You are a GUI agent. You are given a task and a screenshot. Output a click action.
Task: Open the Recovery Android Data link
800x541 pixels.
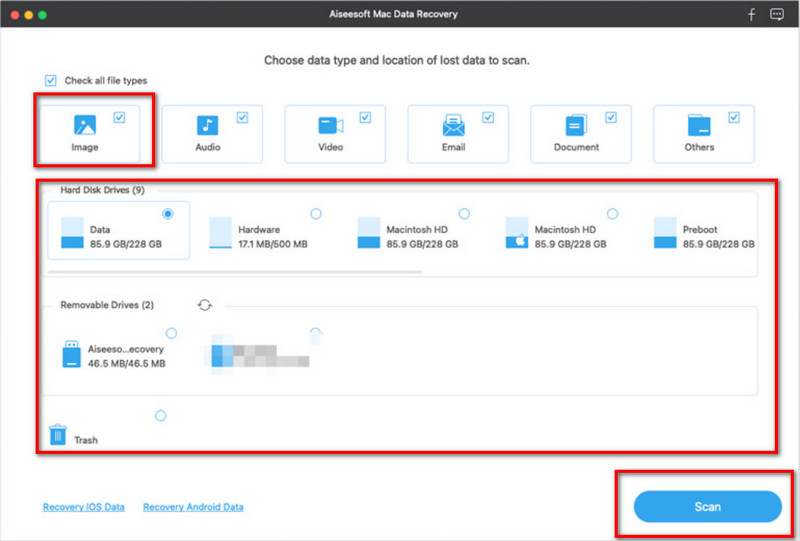click(x=193, y=507)
